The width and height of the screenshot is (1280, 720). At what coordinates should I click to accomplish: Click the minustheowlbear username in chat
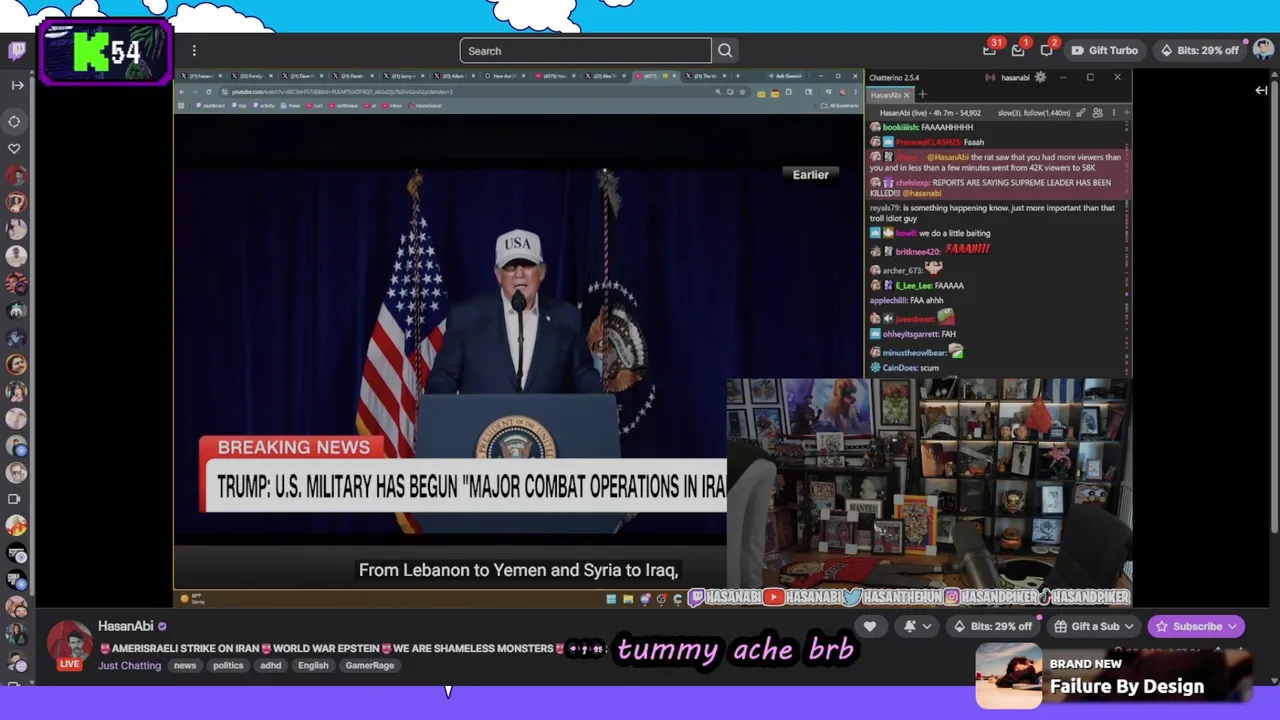914,353
